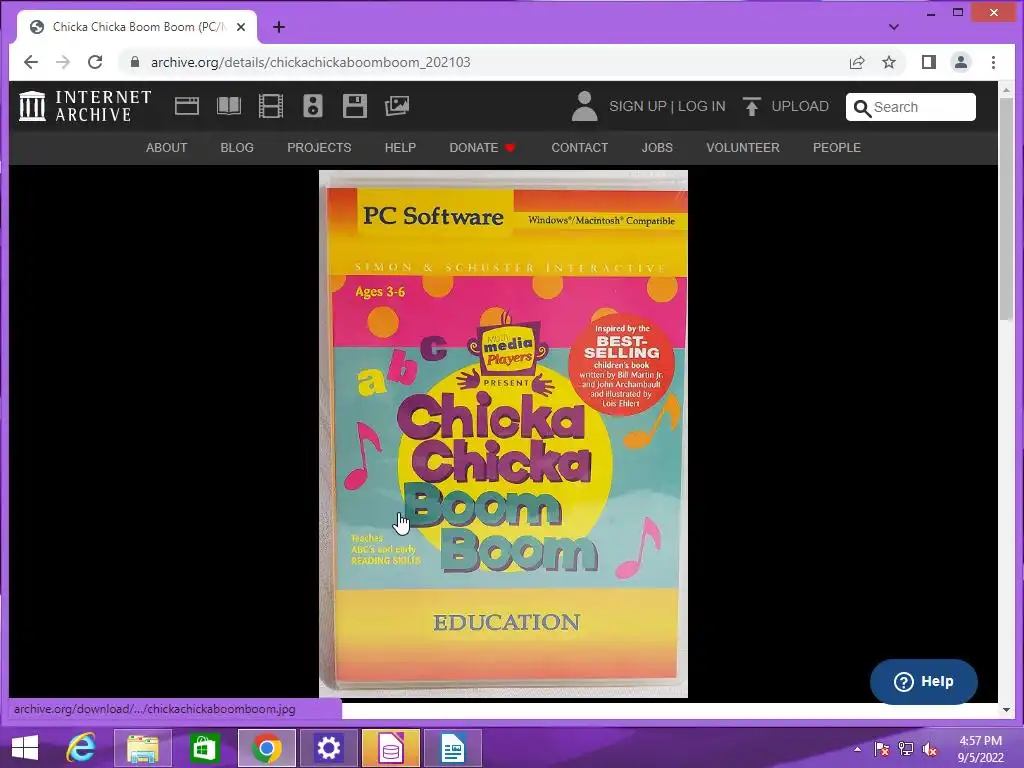The height and width of the screenshot is (768, 1024).
Task: Open the Texts book icon
Action: point(229,106)
